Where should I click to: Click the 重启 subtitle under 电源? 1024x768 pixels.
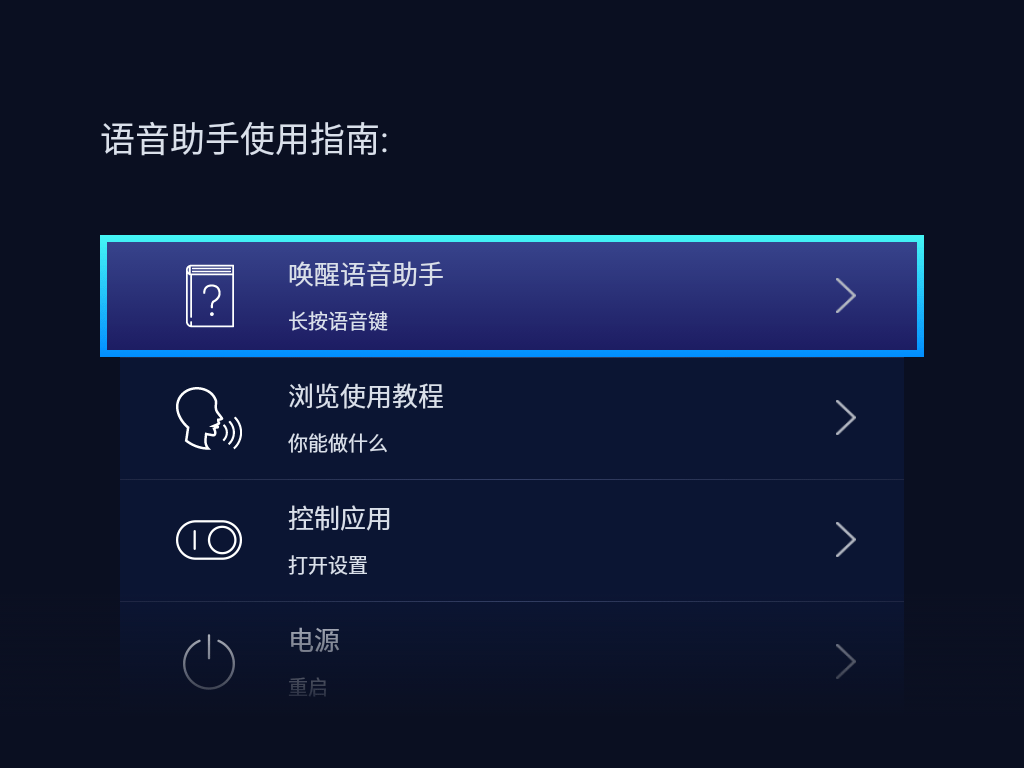[308, 687]
